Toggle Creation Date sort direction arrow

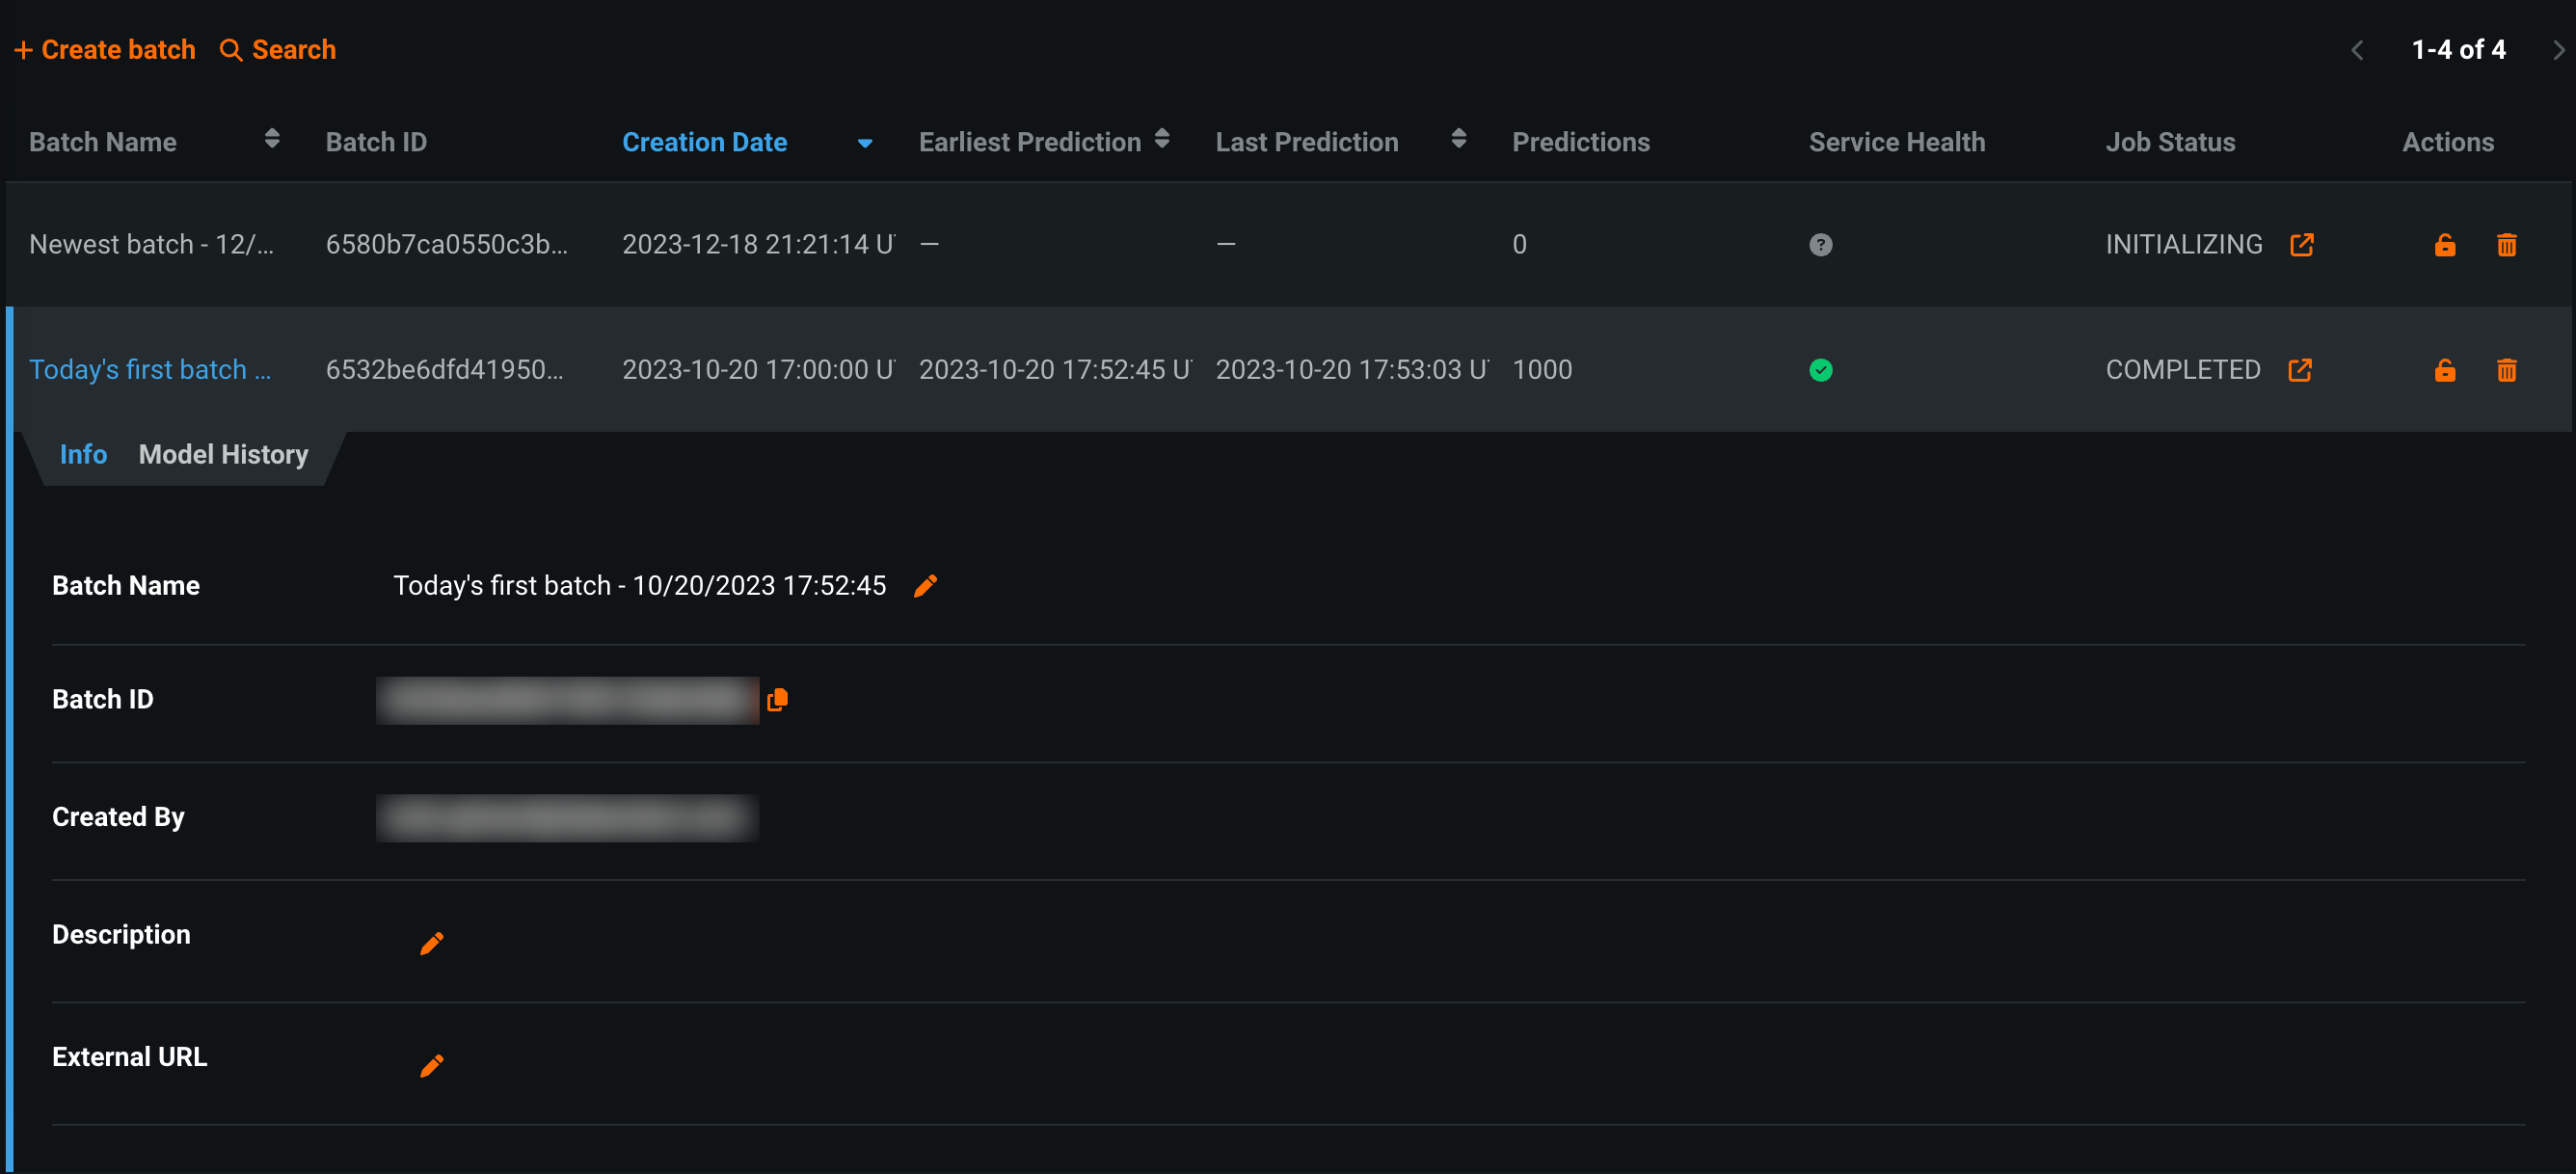tap(865, 144)
